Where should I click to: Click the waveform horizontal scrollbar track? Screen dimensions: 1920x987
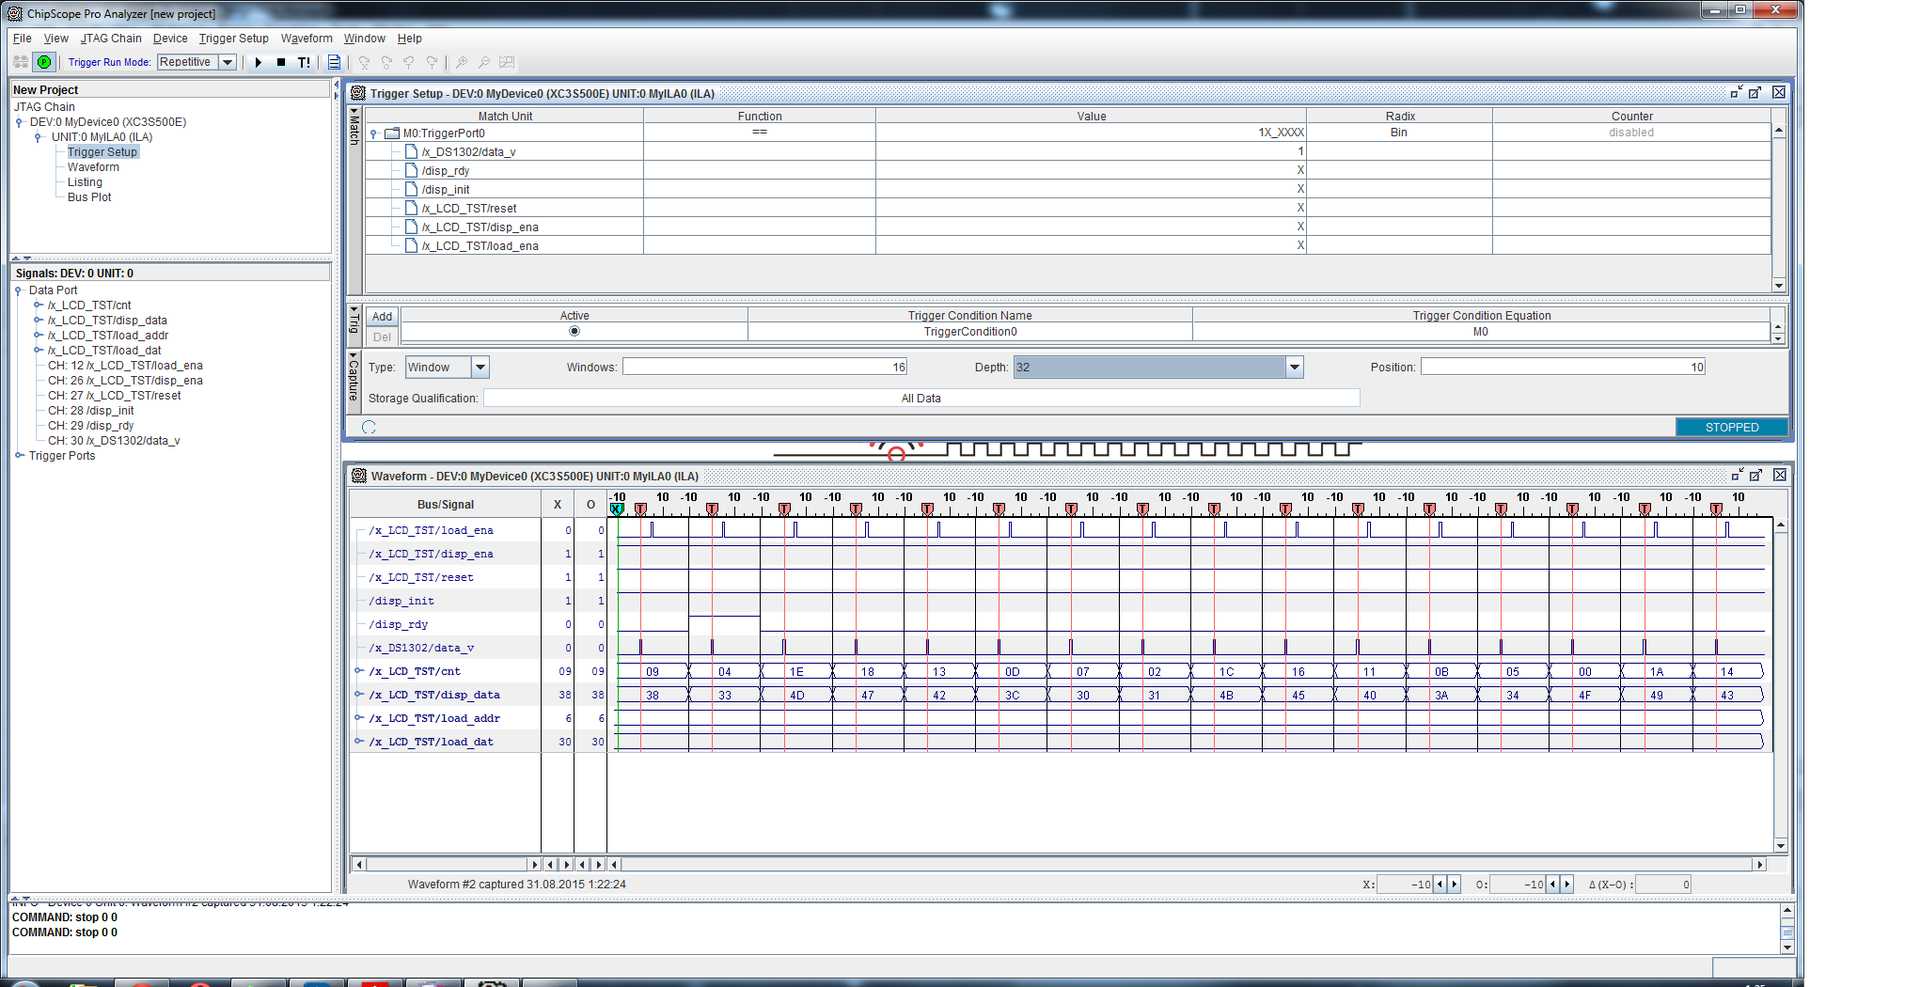pos(1186,864)
